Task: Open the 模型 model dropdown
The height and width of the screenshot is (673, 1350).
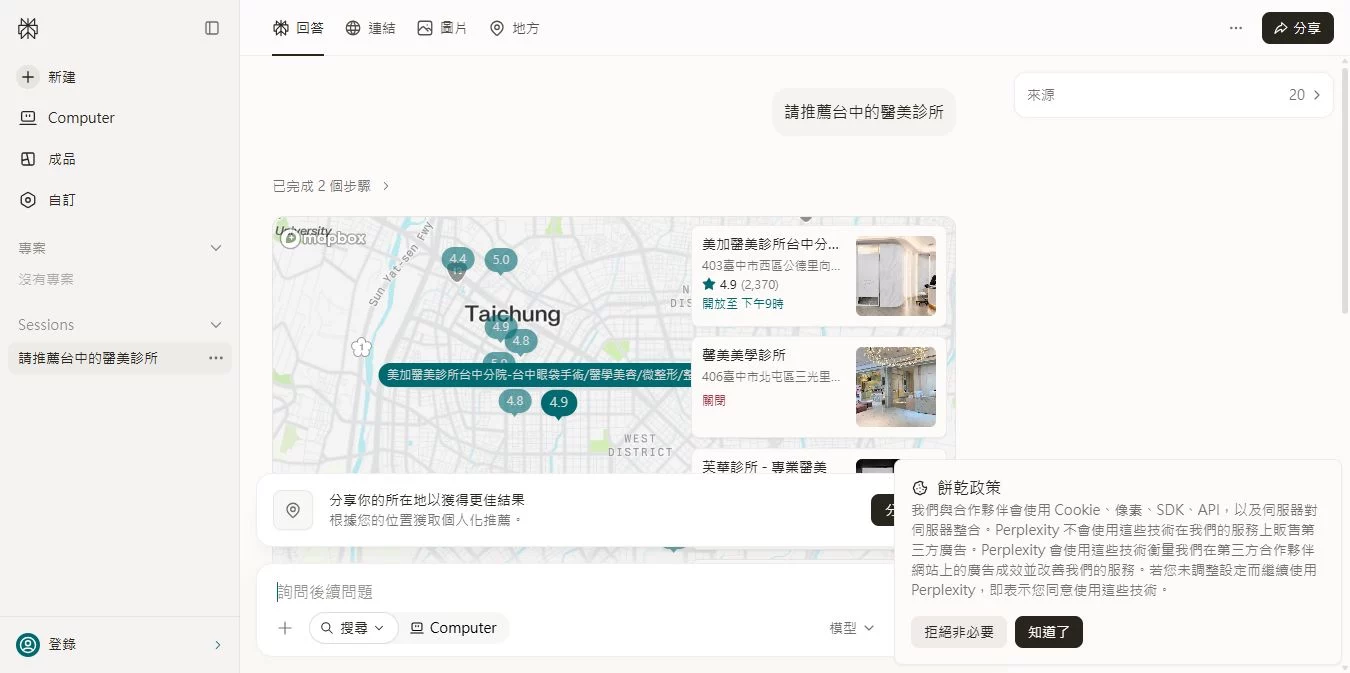Action: (852, 628)
